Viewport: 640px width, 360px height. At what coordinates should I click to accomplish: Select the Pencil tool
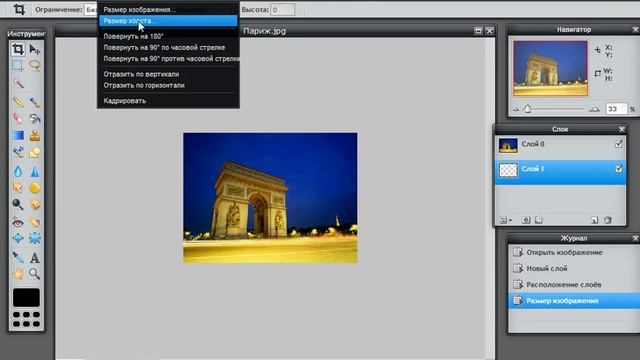pyautogui.click(x=18, y=102)
